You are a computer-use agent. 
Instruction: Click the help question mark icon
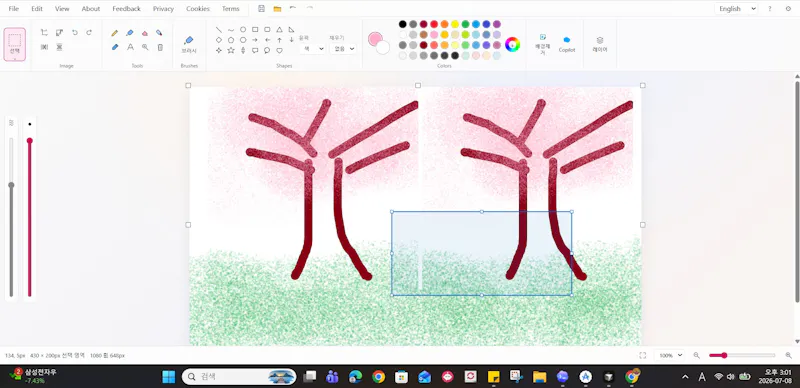pyautogui.click(x=769, y=9)
